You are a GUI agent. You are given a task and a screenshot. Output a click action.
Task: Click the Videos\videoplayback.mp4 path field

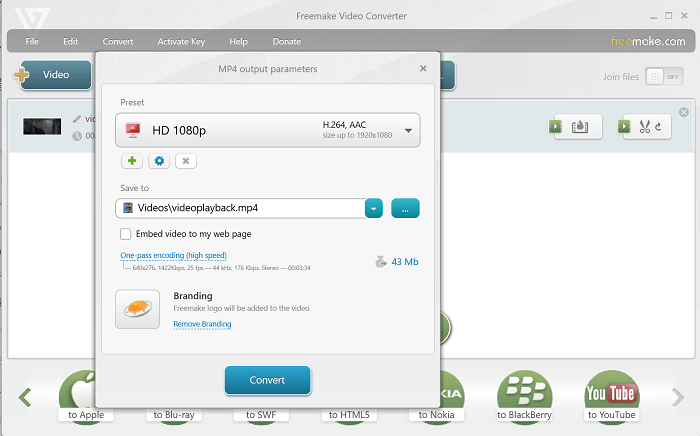[x=240, y=208]
